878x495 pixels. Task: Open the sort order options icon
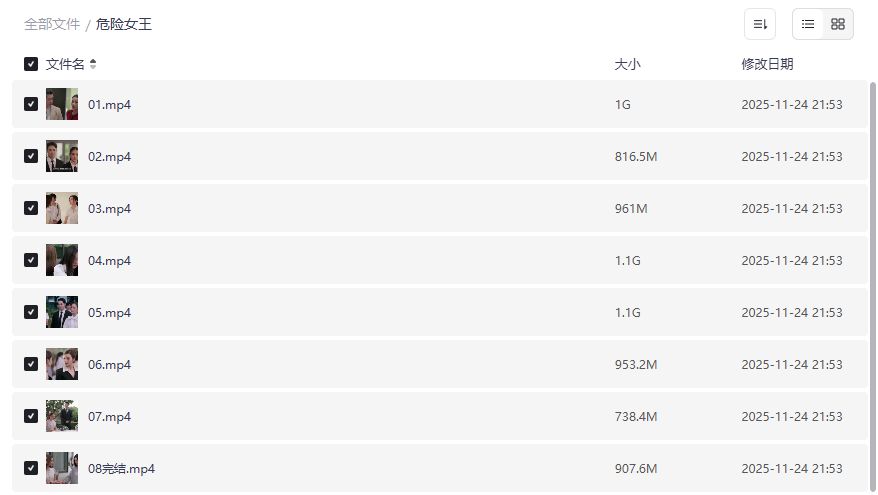click(760, 24)
